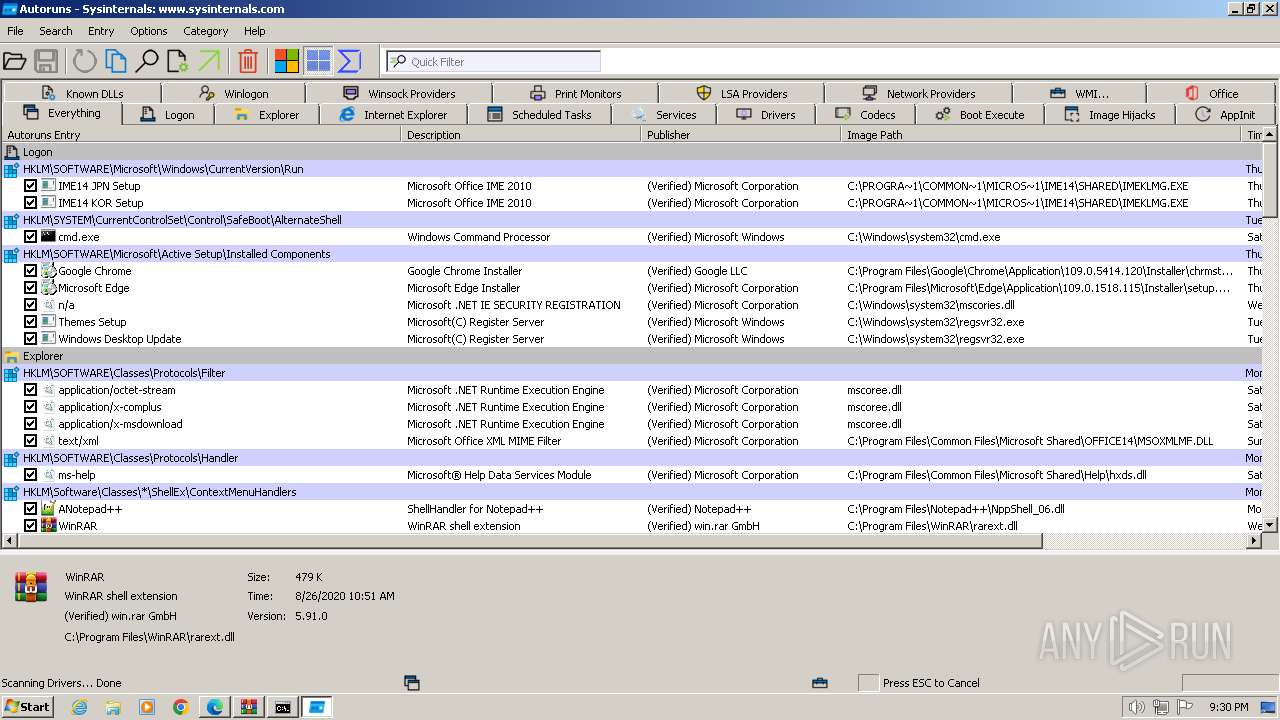1280x720 pixels.
Task: Uncheck the IME14 JPN Setup entry
Action: click(x=31, y=186)
